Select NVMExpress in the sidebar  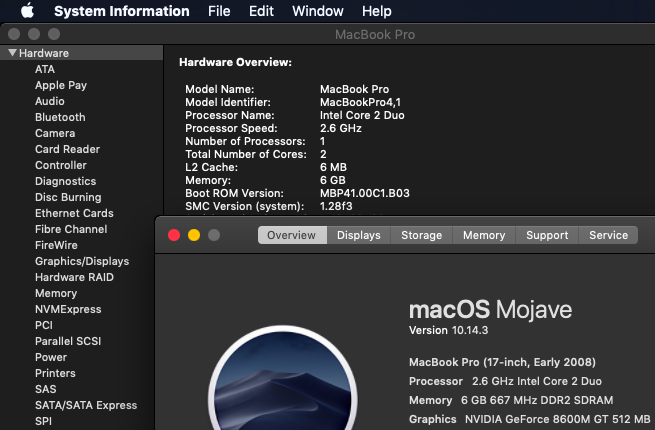68,309
